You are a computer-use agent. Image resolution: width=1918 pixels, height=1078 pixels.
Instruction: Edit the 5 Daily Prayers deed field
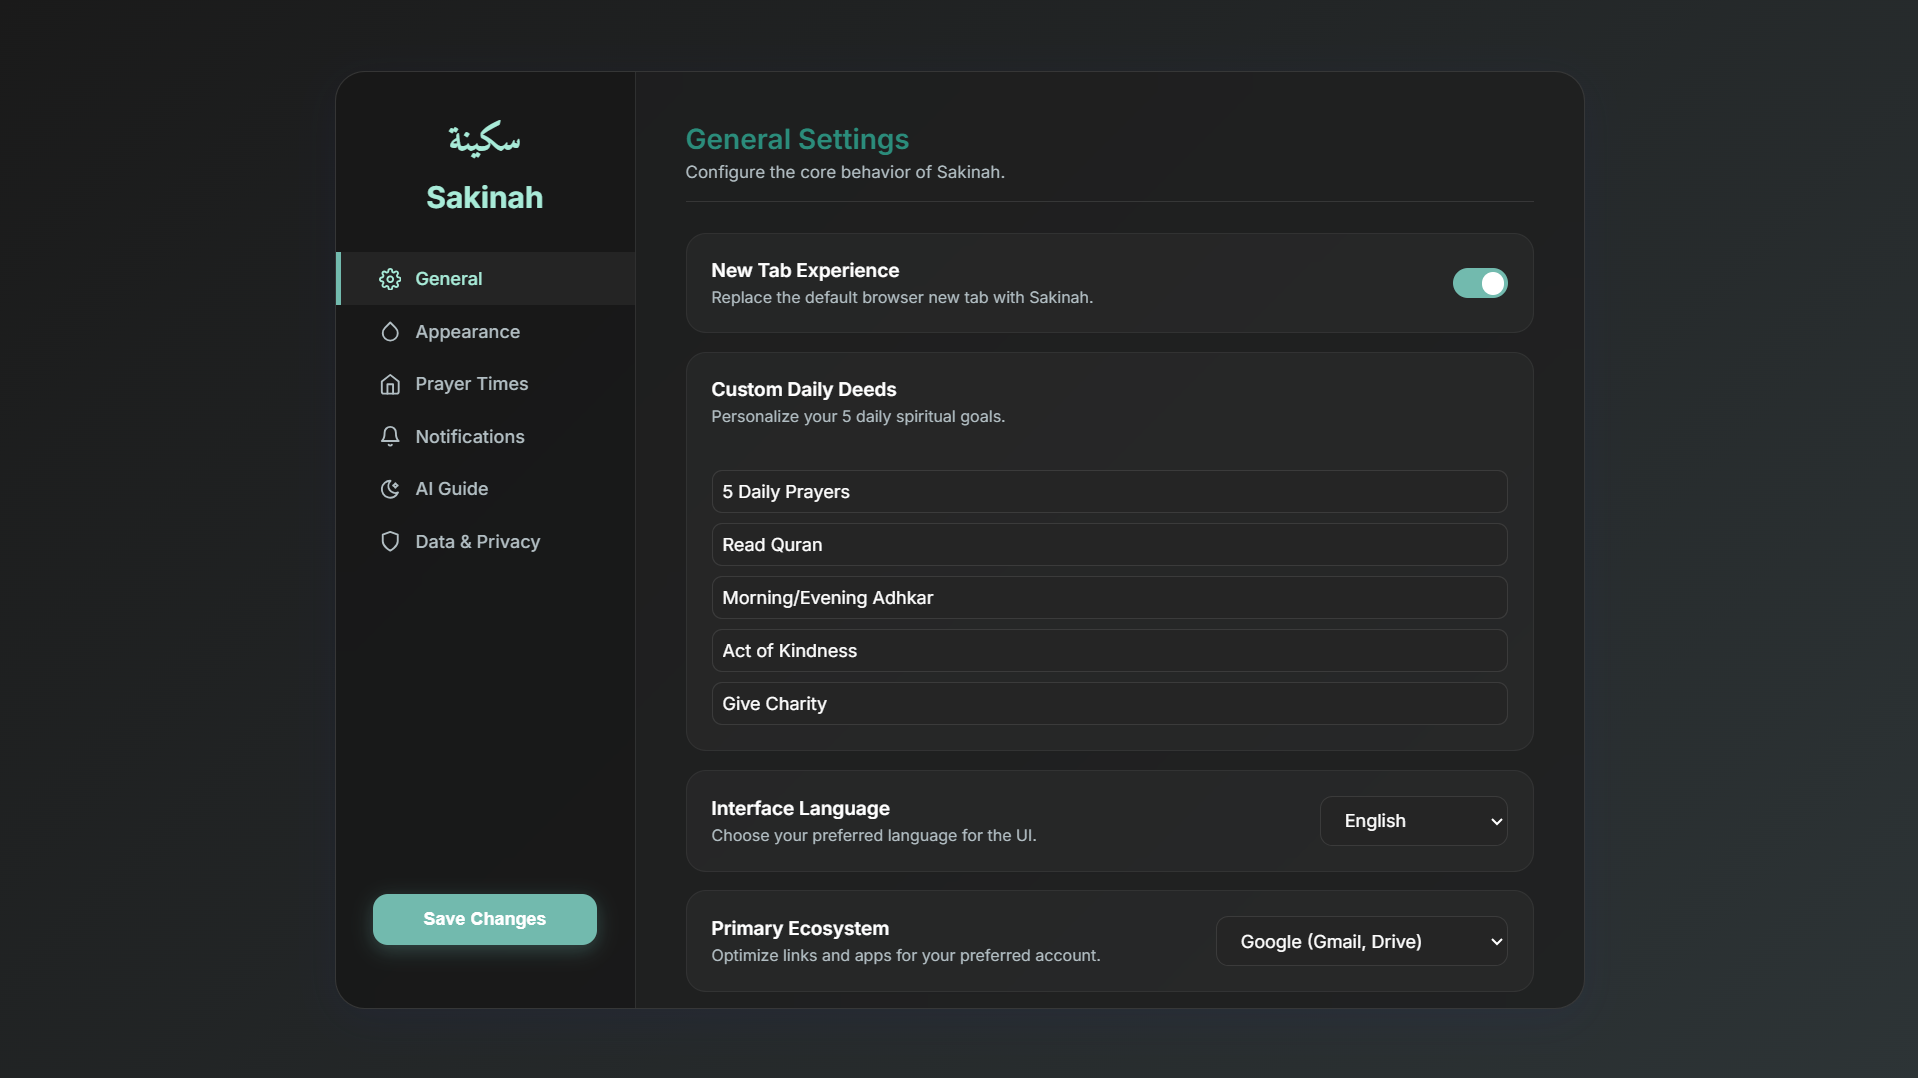point(1107,491)
